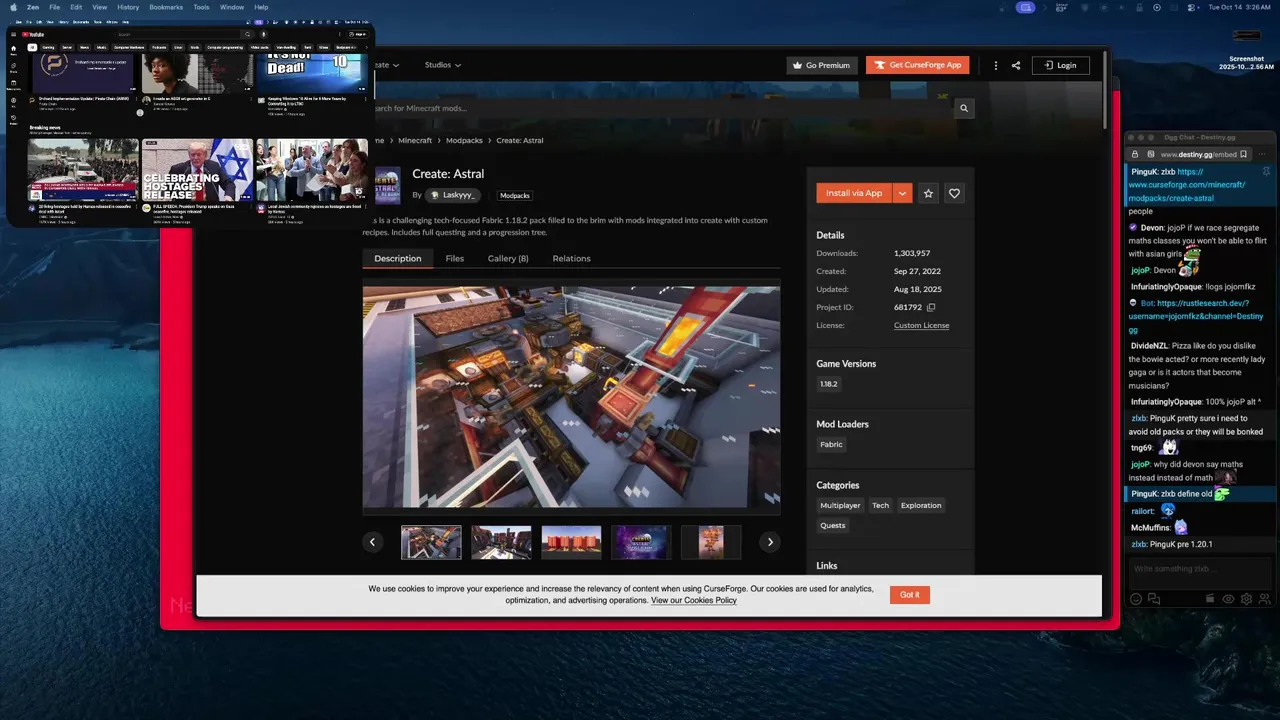Expand the Studios dropdown in the CurseForge header
The height and width of the screenshot is (720, 1280).
coord(443,65)
